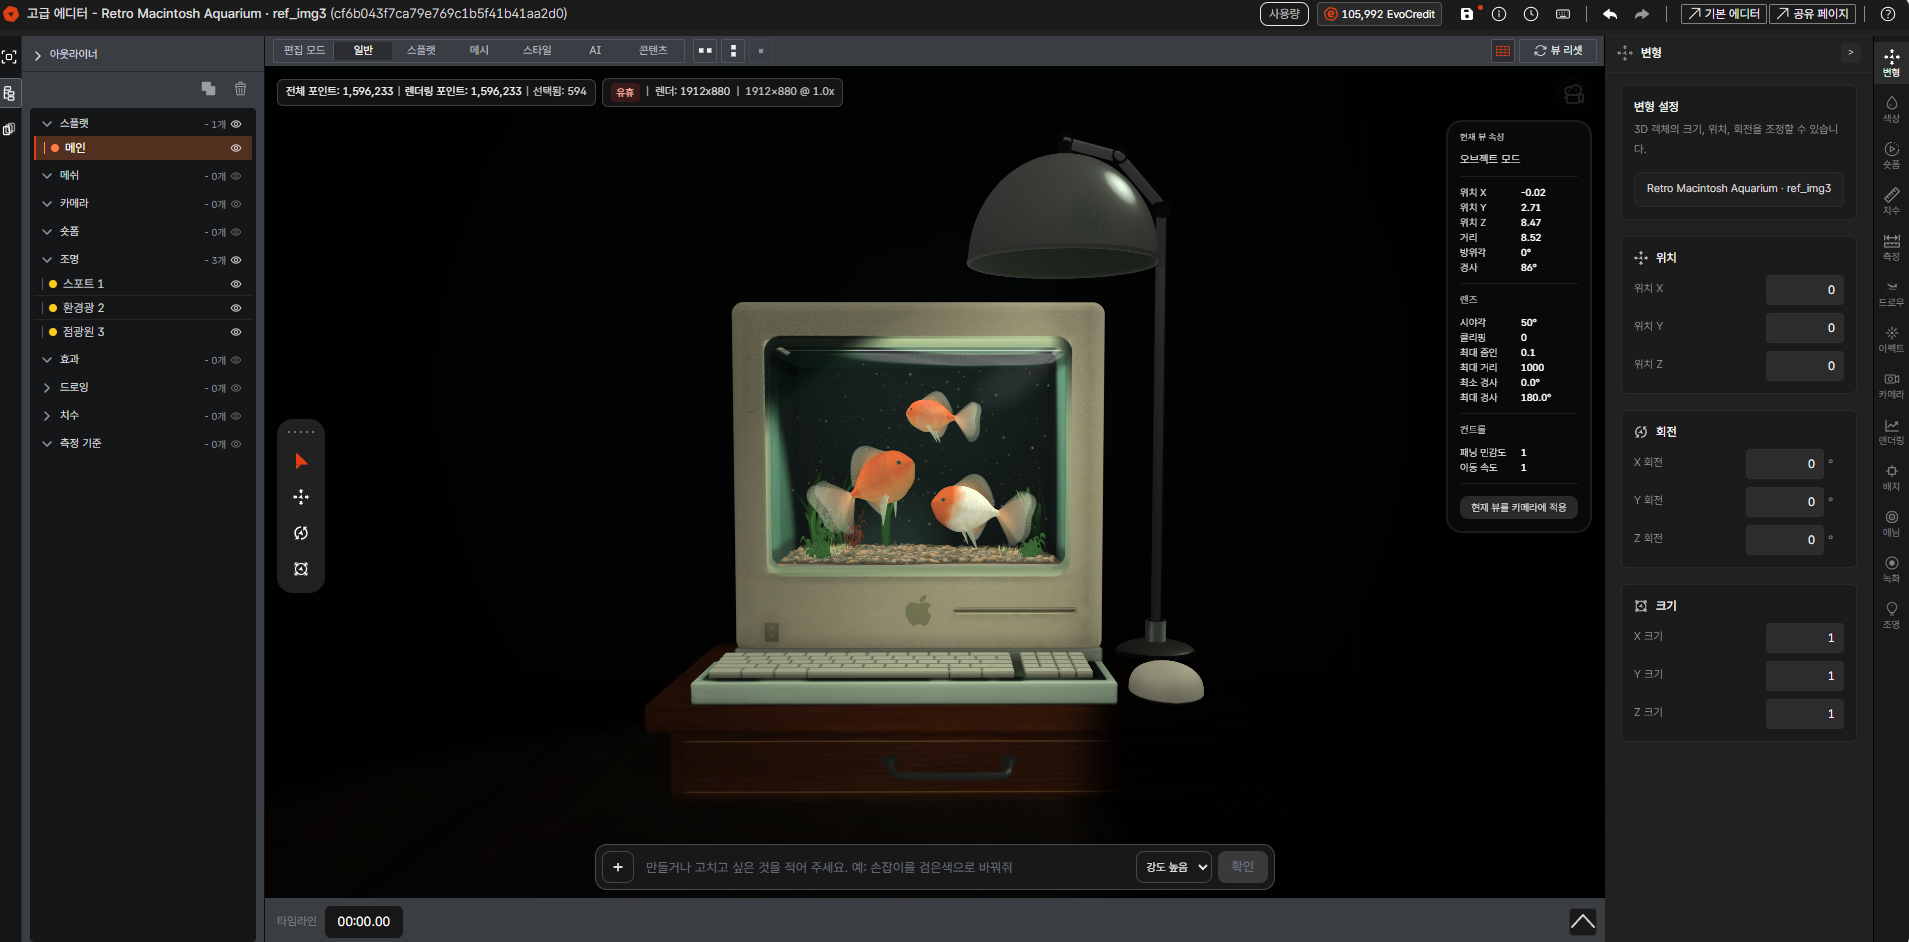Select the scale tool in viewport toolbar
The image size is (1909, 942).
tap(301, 569)
